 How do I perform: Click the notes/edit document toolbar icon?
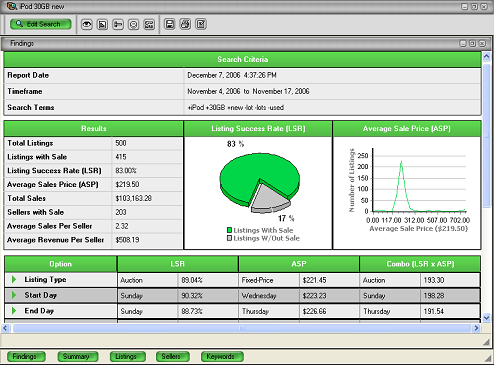[201, 24]
